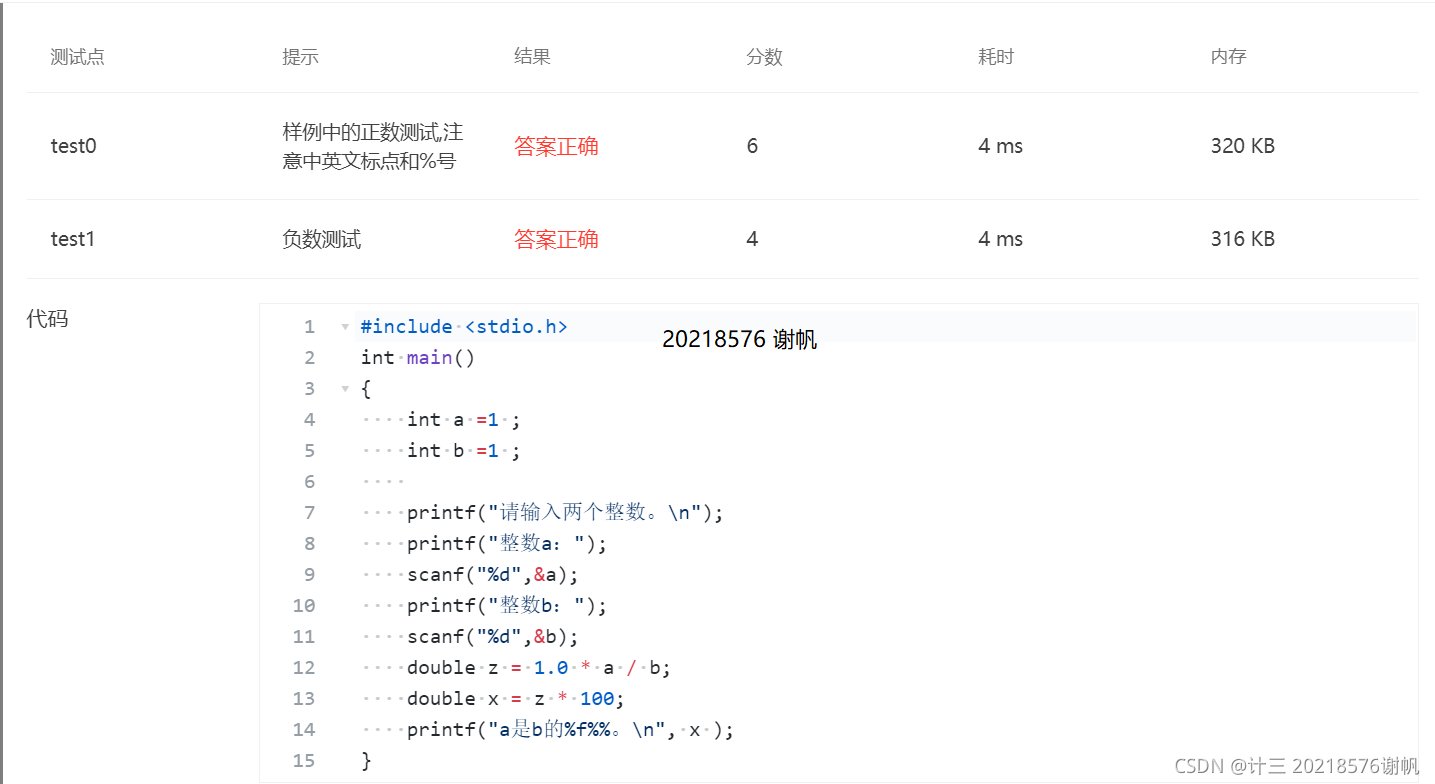
Task: Click line number 6 in the gutter
Action: 309,482
